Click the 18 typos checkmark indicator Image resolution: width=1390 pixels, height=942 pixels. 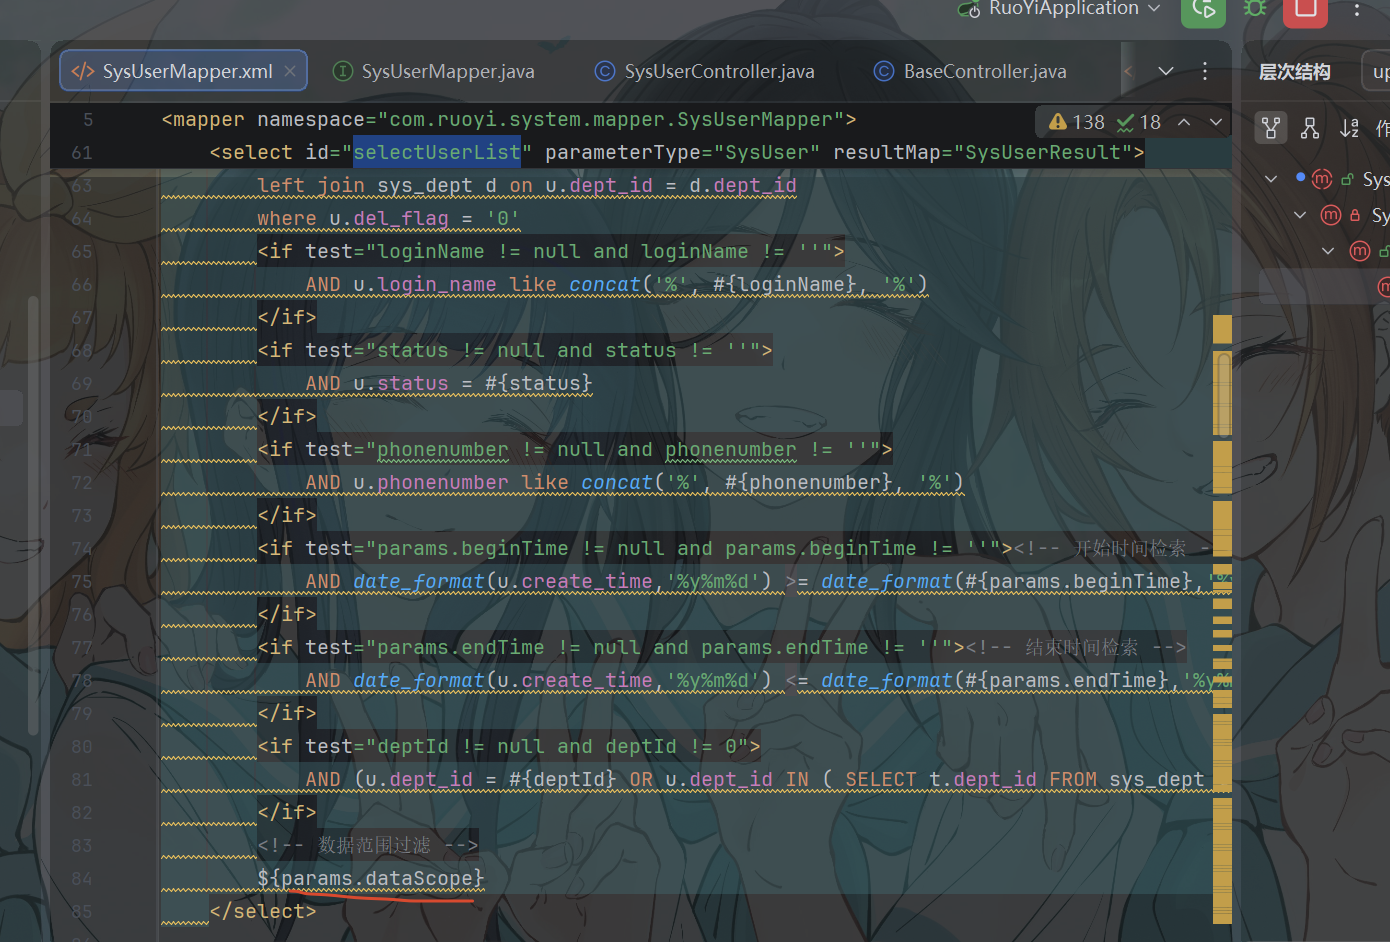coord(1139,122)
